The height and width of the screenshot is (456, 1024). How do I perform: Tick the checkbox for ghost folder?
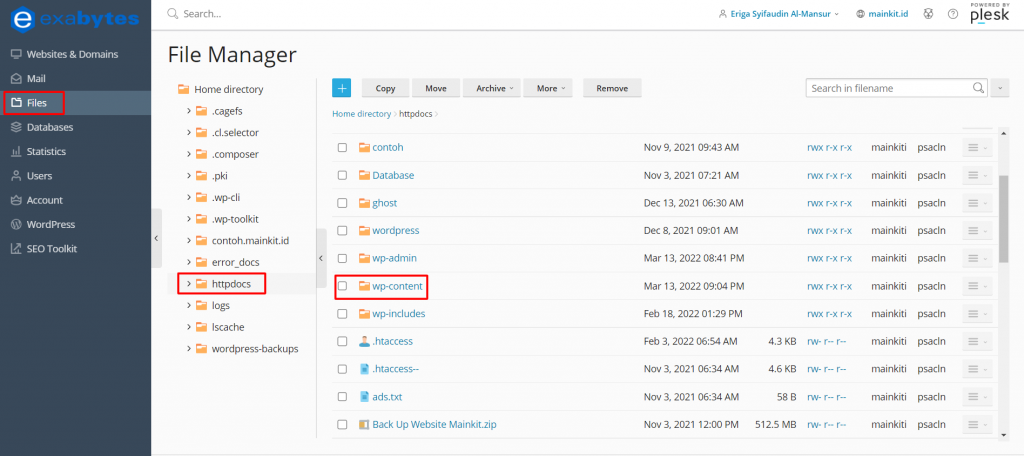(x=342, y=203)
